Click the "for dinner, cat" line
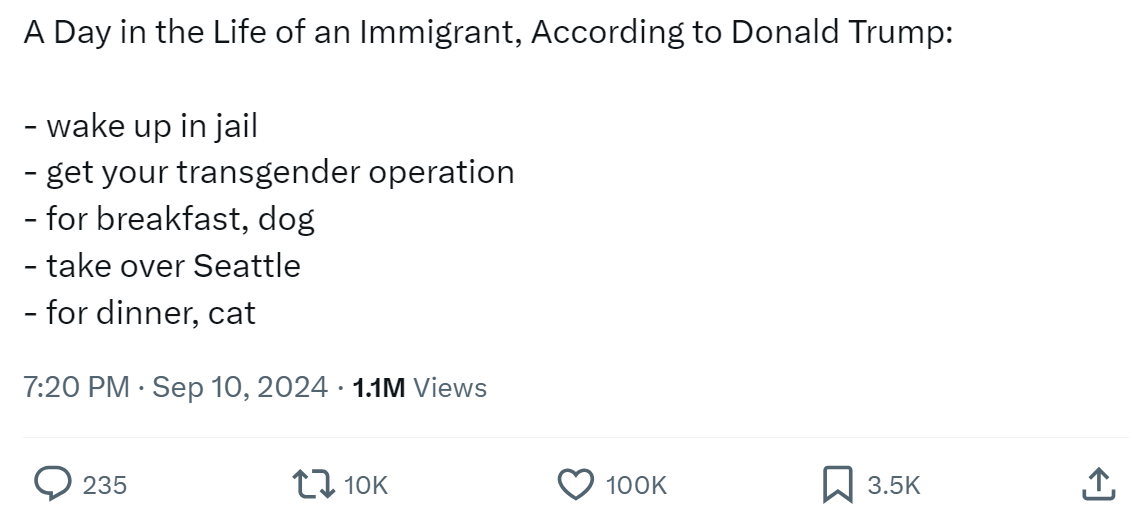 coord(150,313)
